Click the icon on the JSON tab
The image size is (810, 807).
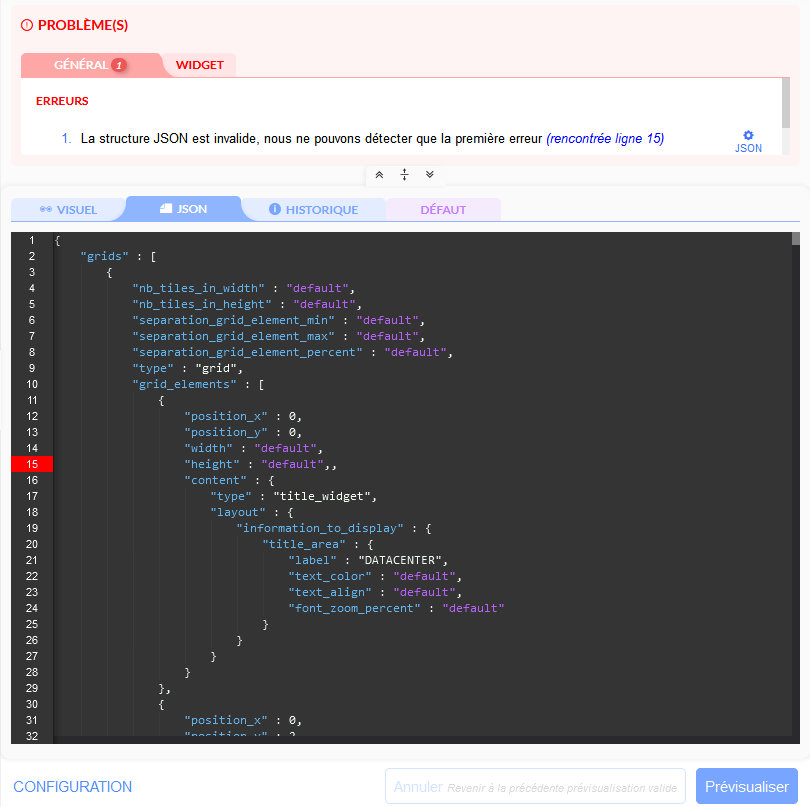(x=166, y=210)
